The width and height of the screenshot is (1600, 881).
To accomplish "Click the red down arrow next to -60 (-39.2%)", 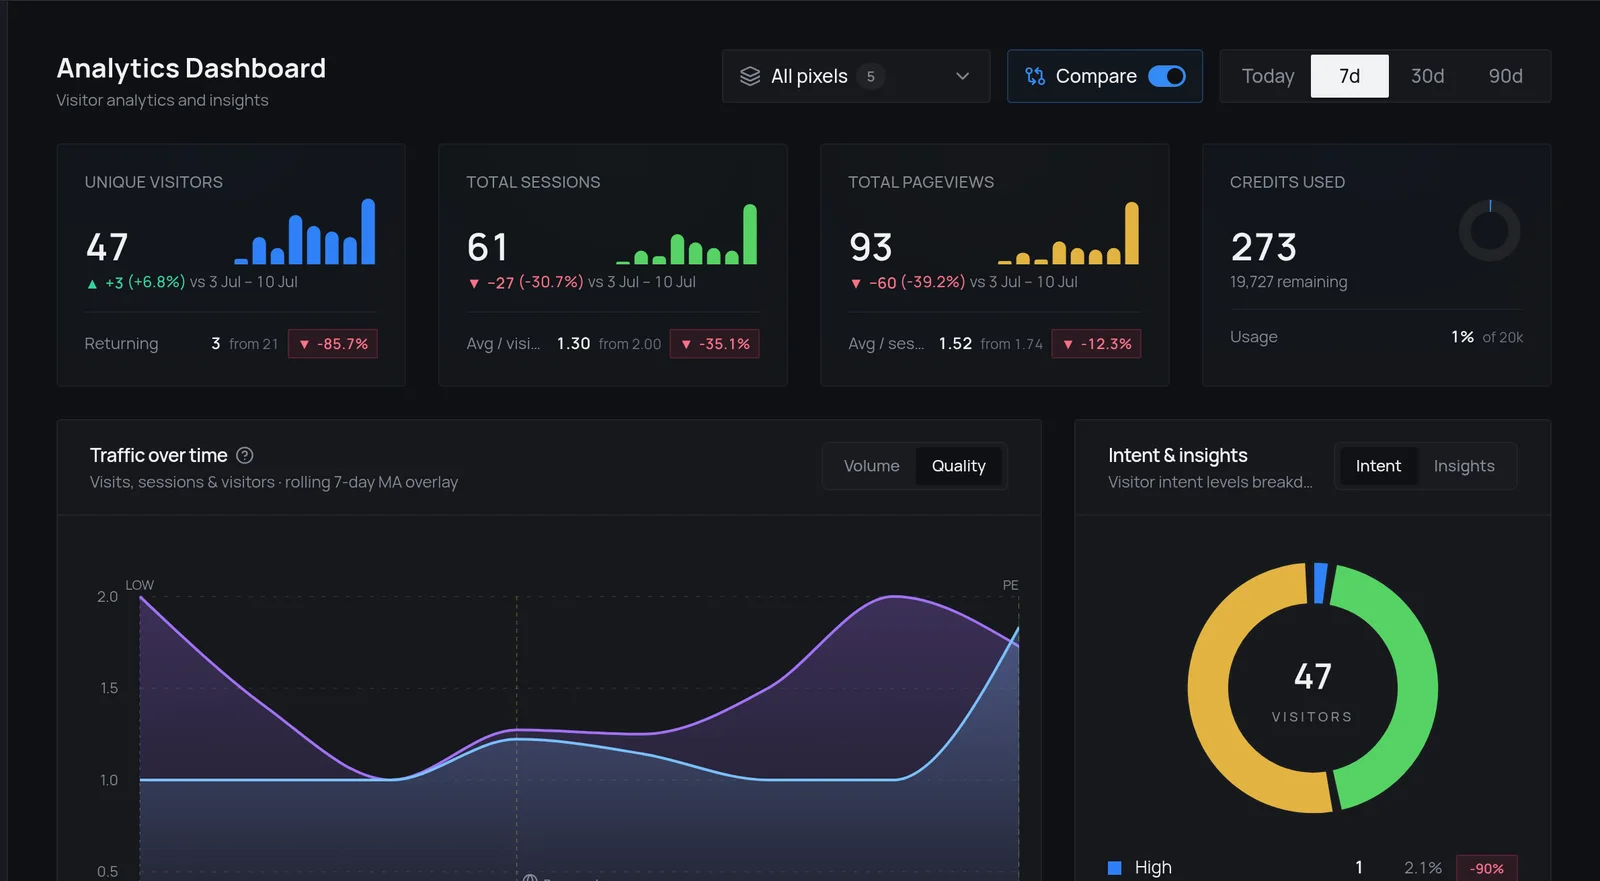I will click(x=856, y=284).
